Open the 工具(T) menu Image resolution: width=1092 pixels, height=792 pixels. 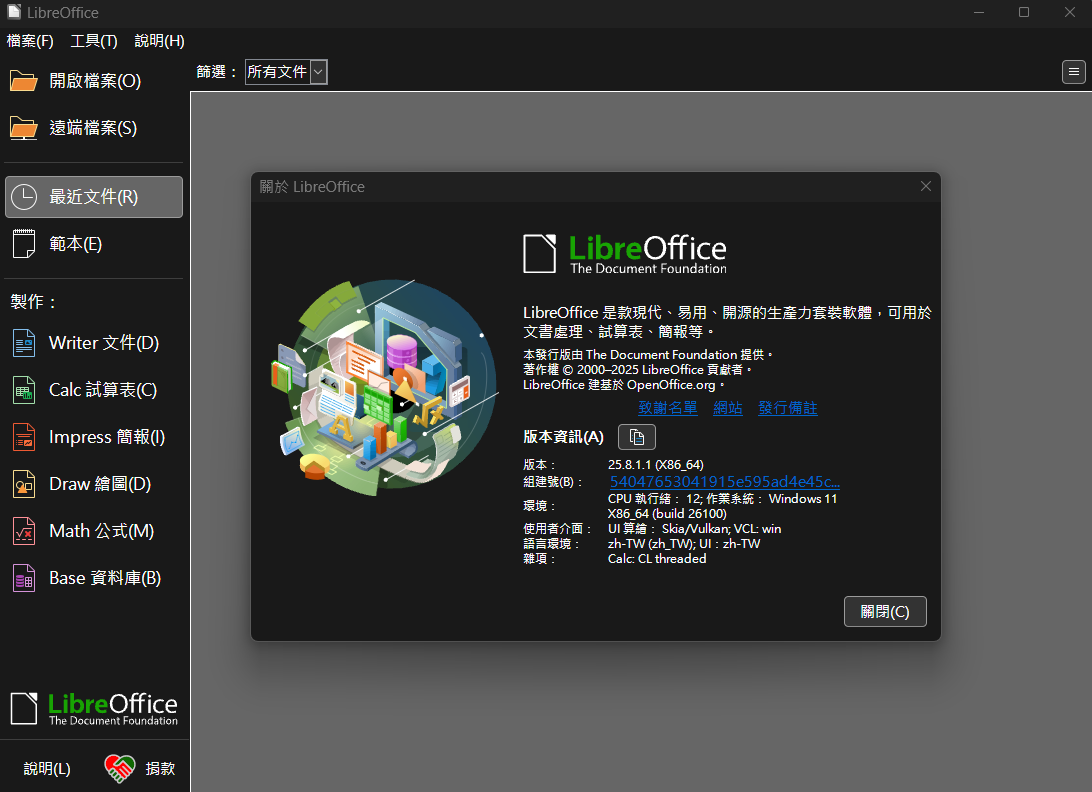click(x=94, y=41)
